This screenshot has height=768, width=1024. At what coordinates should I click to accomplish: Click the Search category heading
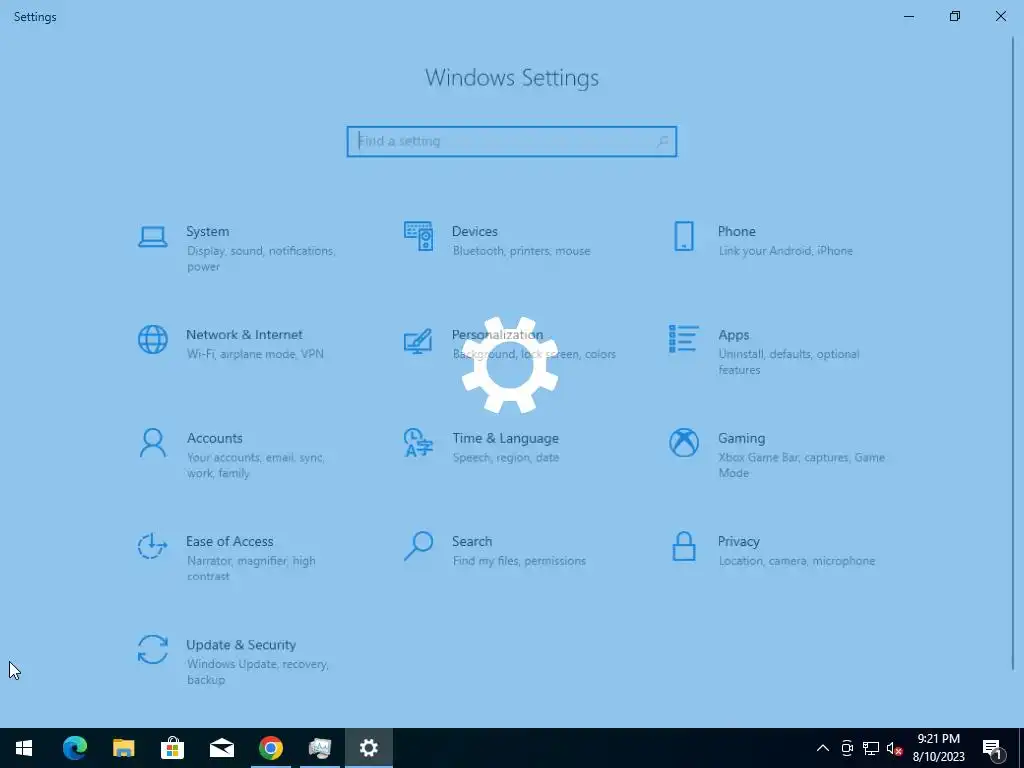pyautogui.click(x=472, y=541)
